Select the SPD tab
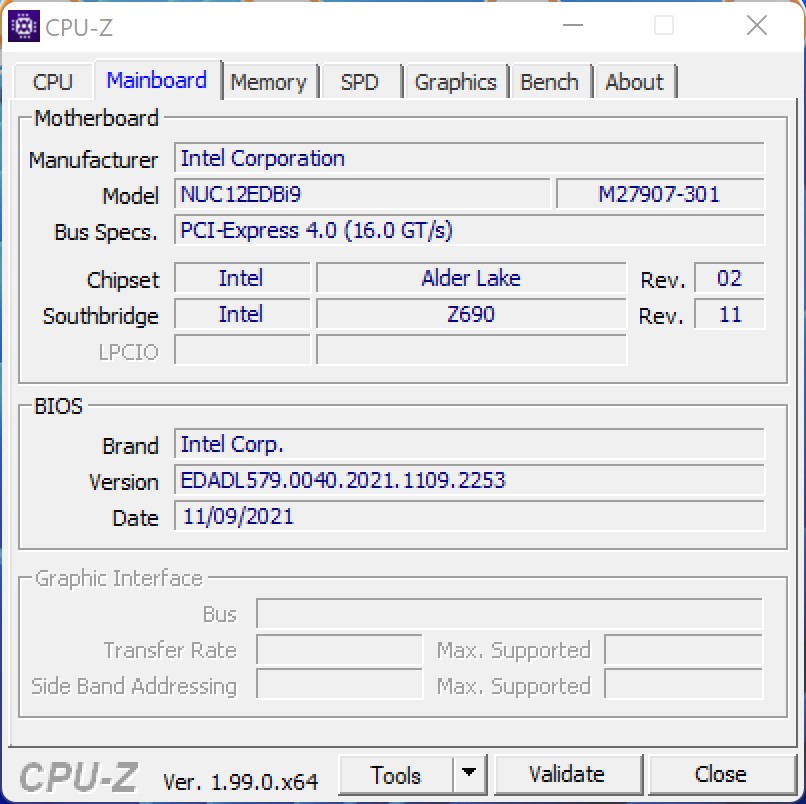Image resolution: width=806 pixels, height=804 pixels. point(360,82)
